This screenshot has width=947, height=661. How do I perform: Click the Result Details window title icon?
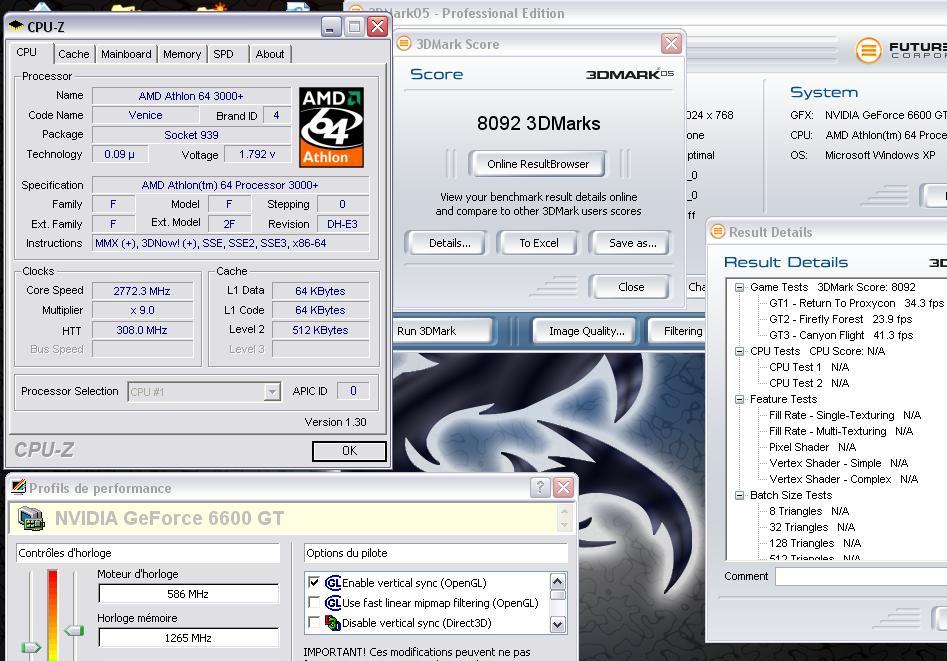pyautogui.click(x=717, y=231)
